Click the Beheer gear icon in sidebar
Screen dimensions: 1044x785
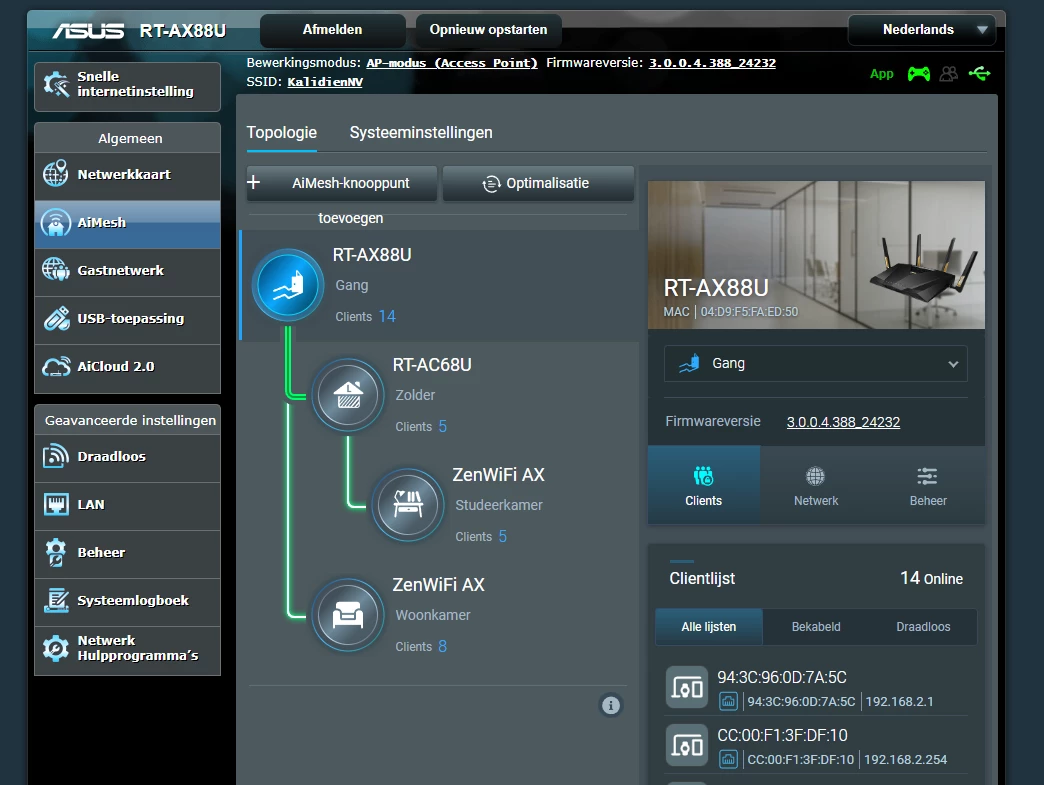[x=56, y=552]
